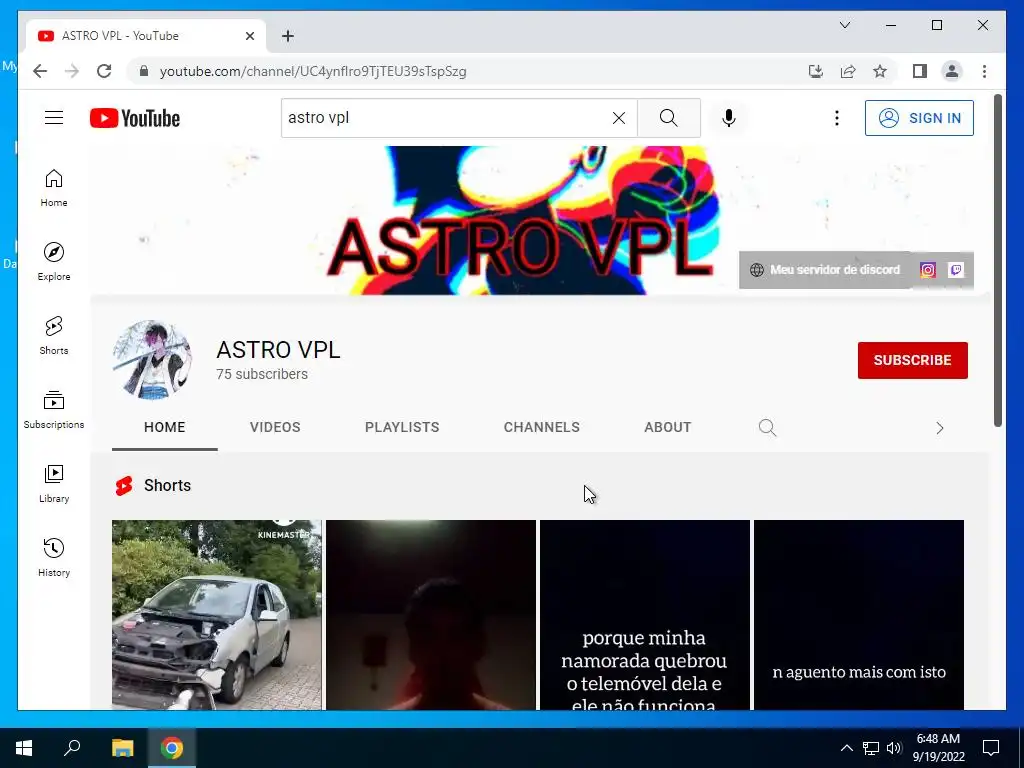The height and width of the screenshot is (768, 1024).
Task: Switch to the PLAYLISTS tab
Action: coord(402,427)
